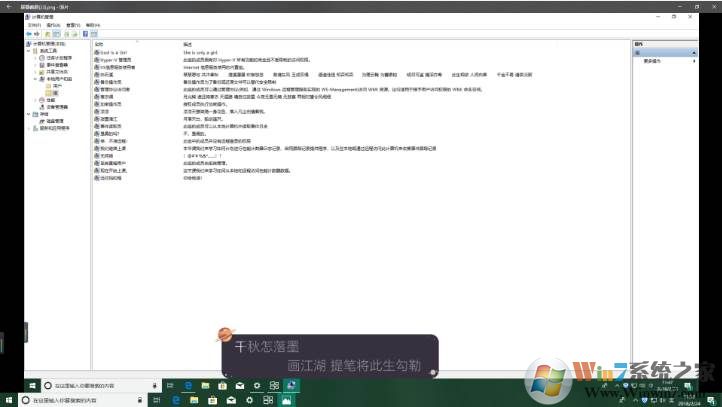Collapse the 存储 branch
The height and width of the screenshot is (407, 722).
29,114
